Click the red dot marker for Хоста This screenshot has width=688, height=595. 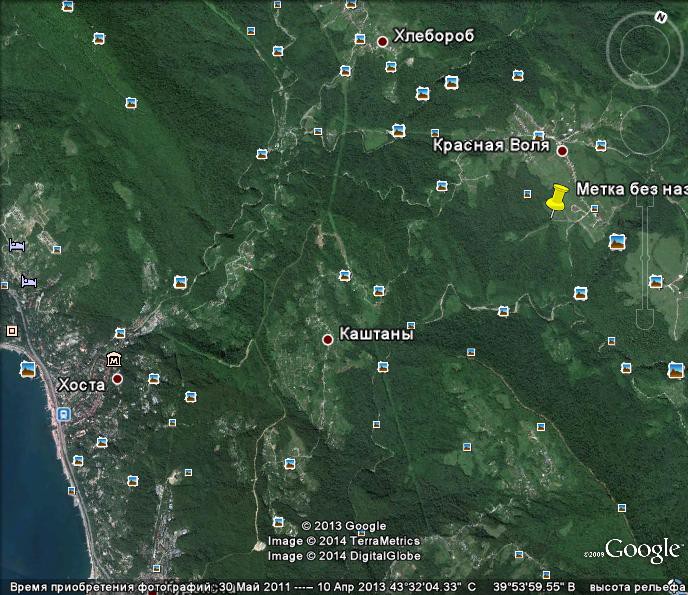pos(117,379)
